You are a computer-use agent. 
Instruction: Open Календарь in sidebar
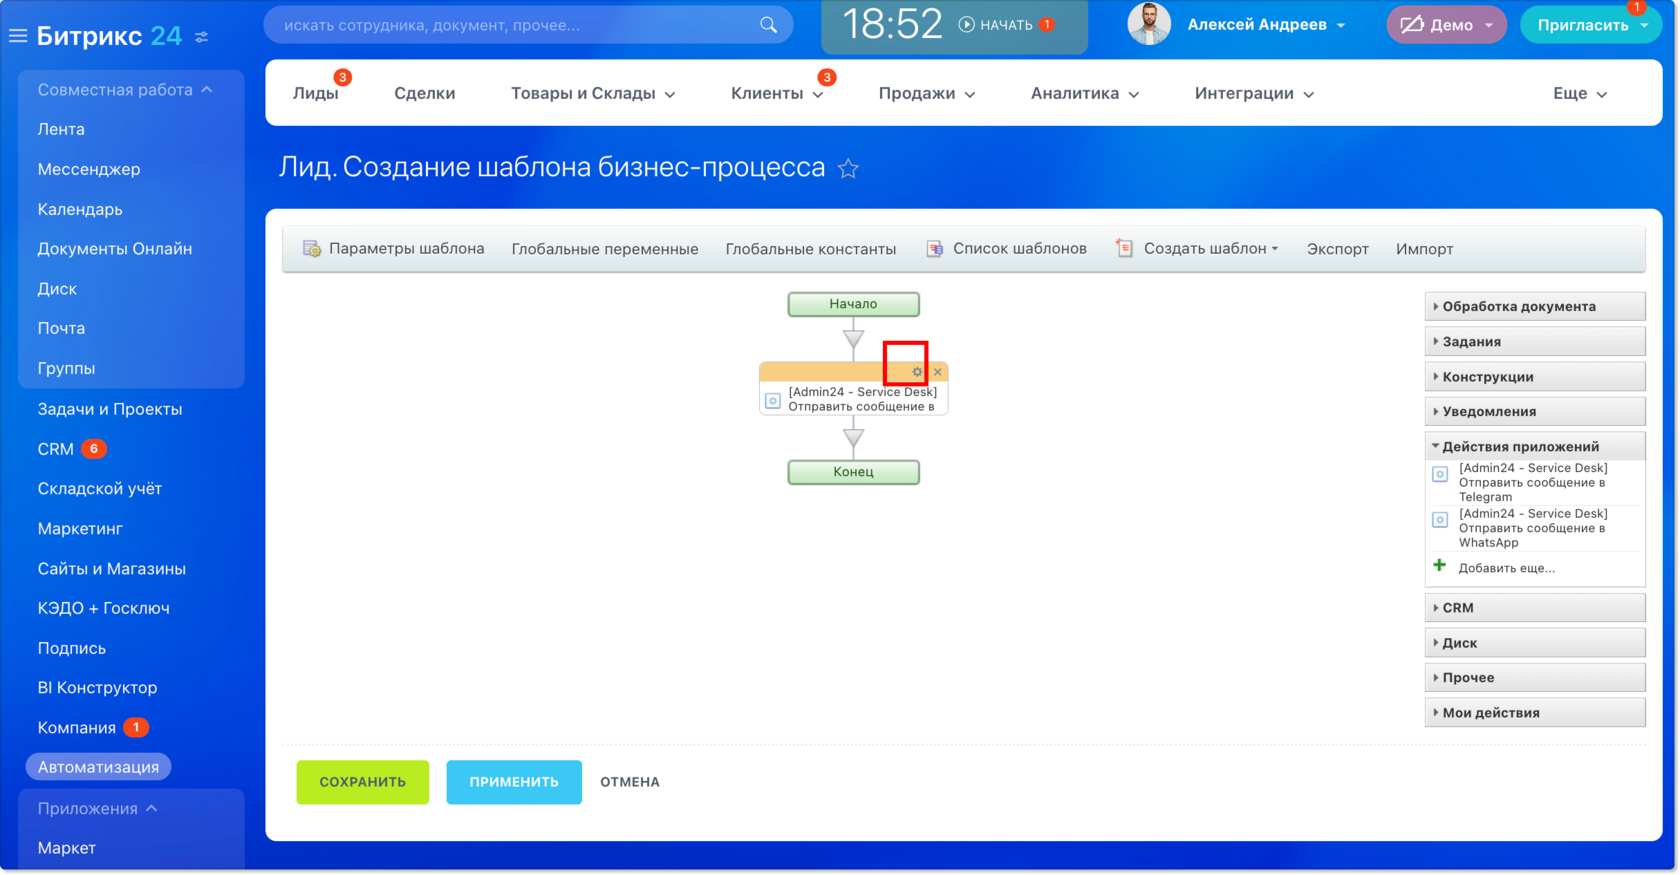tap(80, 209)
